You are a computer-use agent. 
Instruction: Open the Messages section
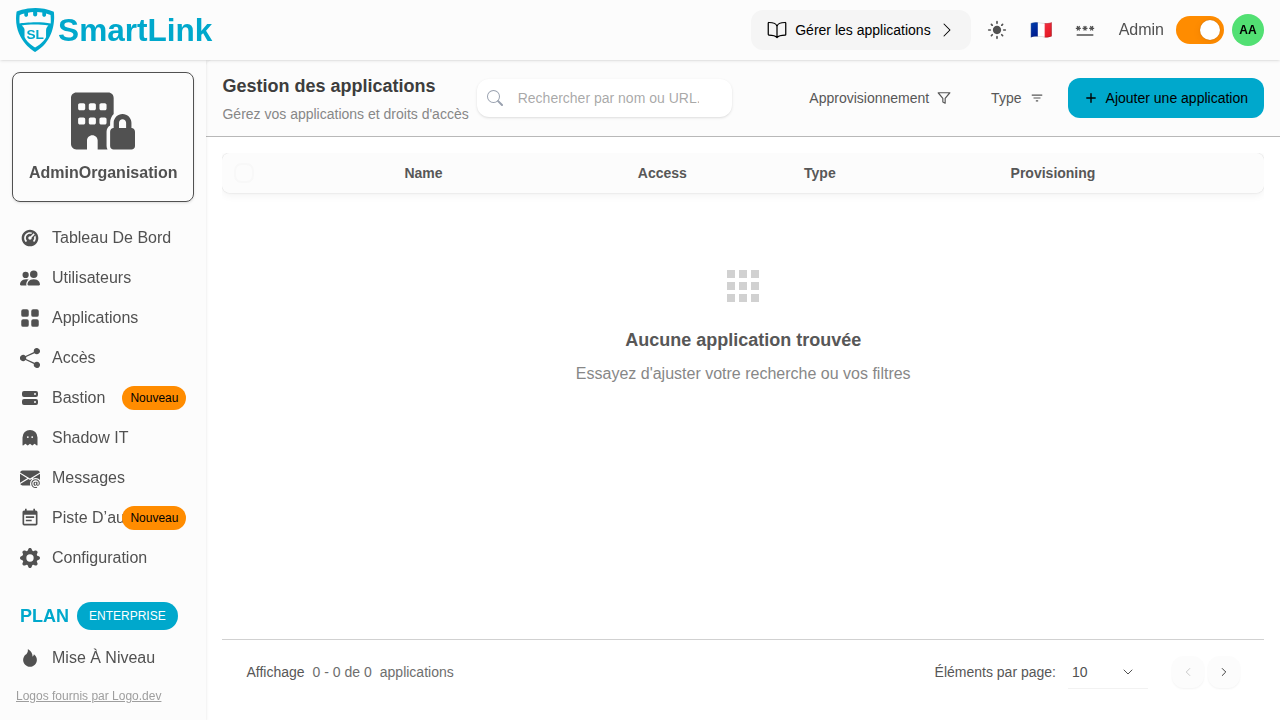tap(88, 477)
